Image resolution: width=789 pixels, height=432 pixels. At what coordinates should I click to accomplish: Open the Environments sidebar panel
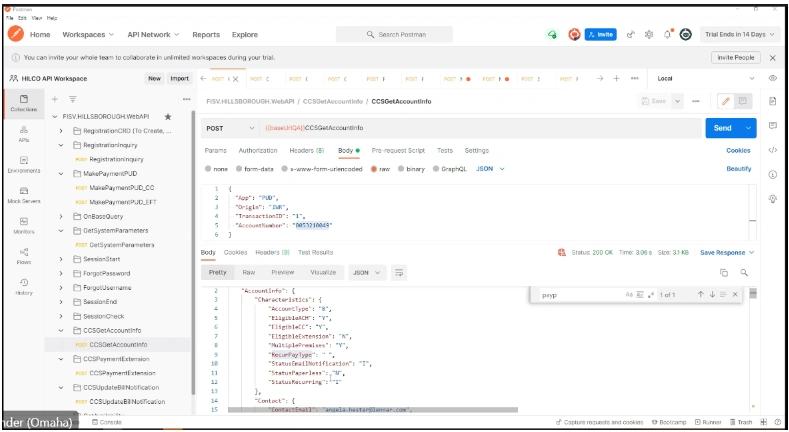tap(24, 164)
